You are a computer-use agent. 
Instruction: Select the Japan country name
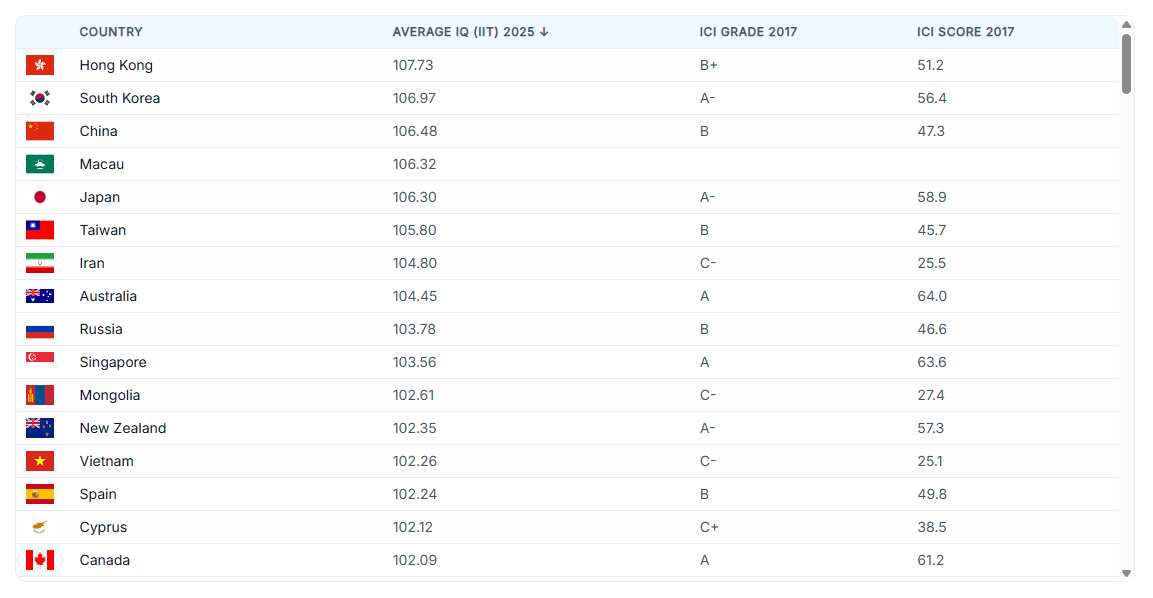100,197
